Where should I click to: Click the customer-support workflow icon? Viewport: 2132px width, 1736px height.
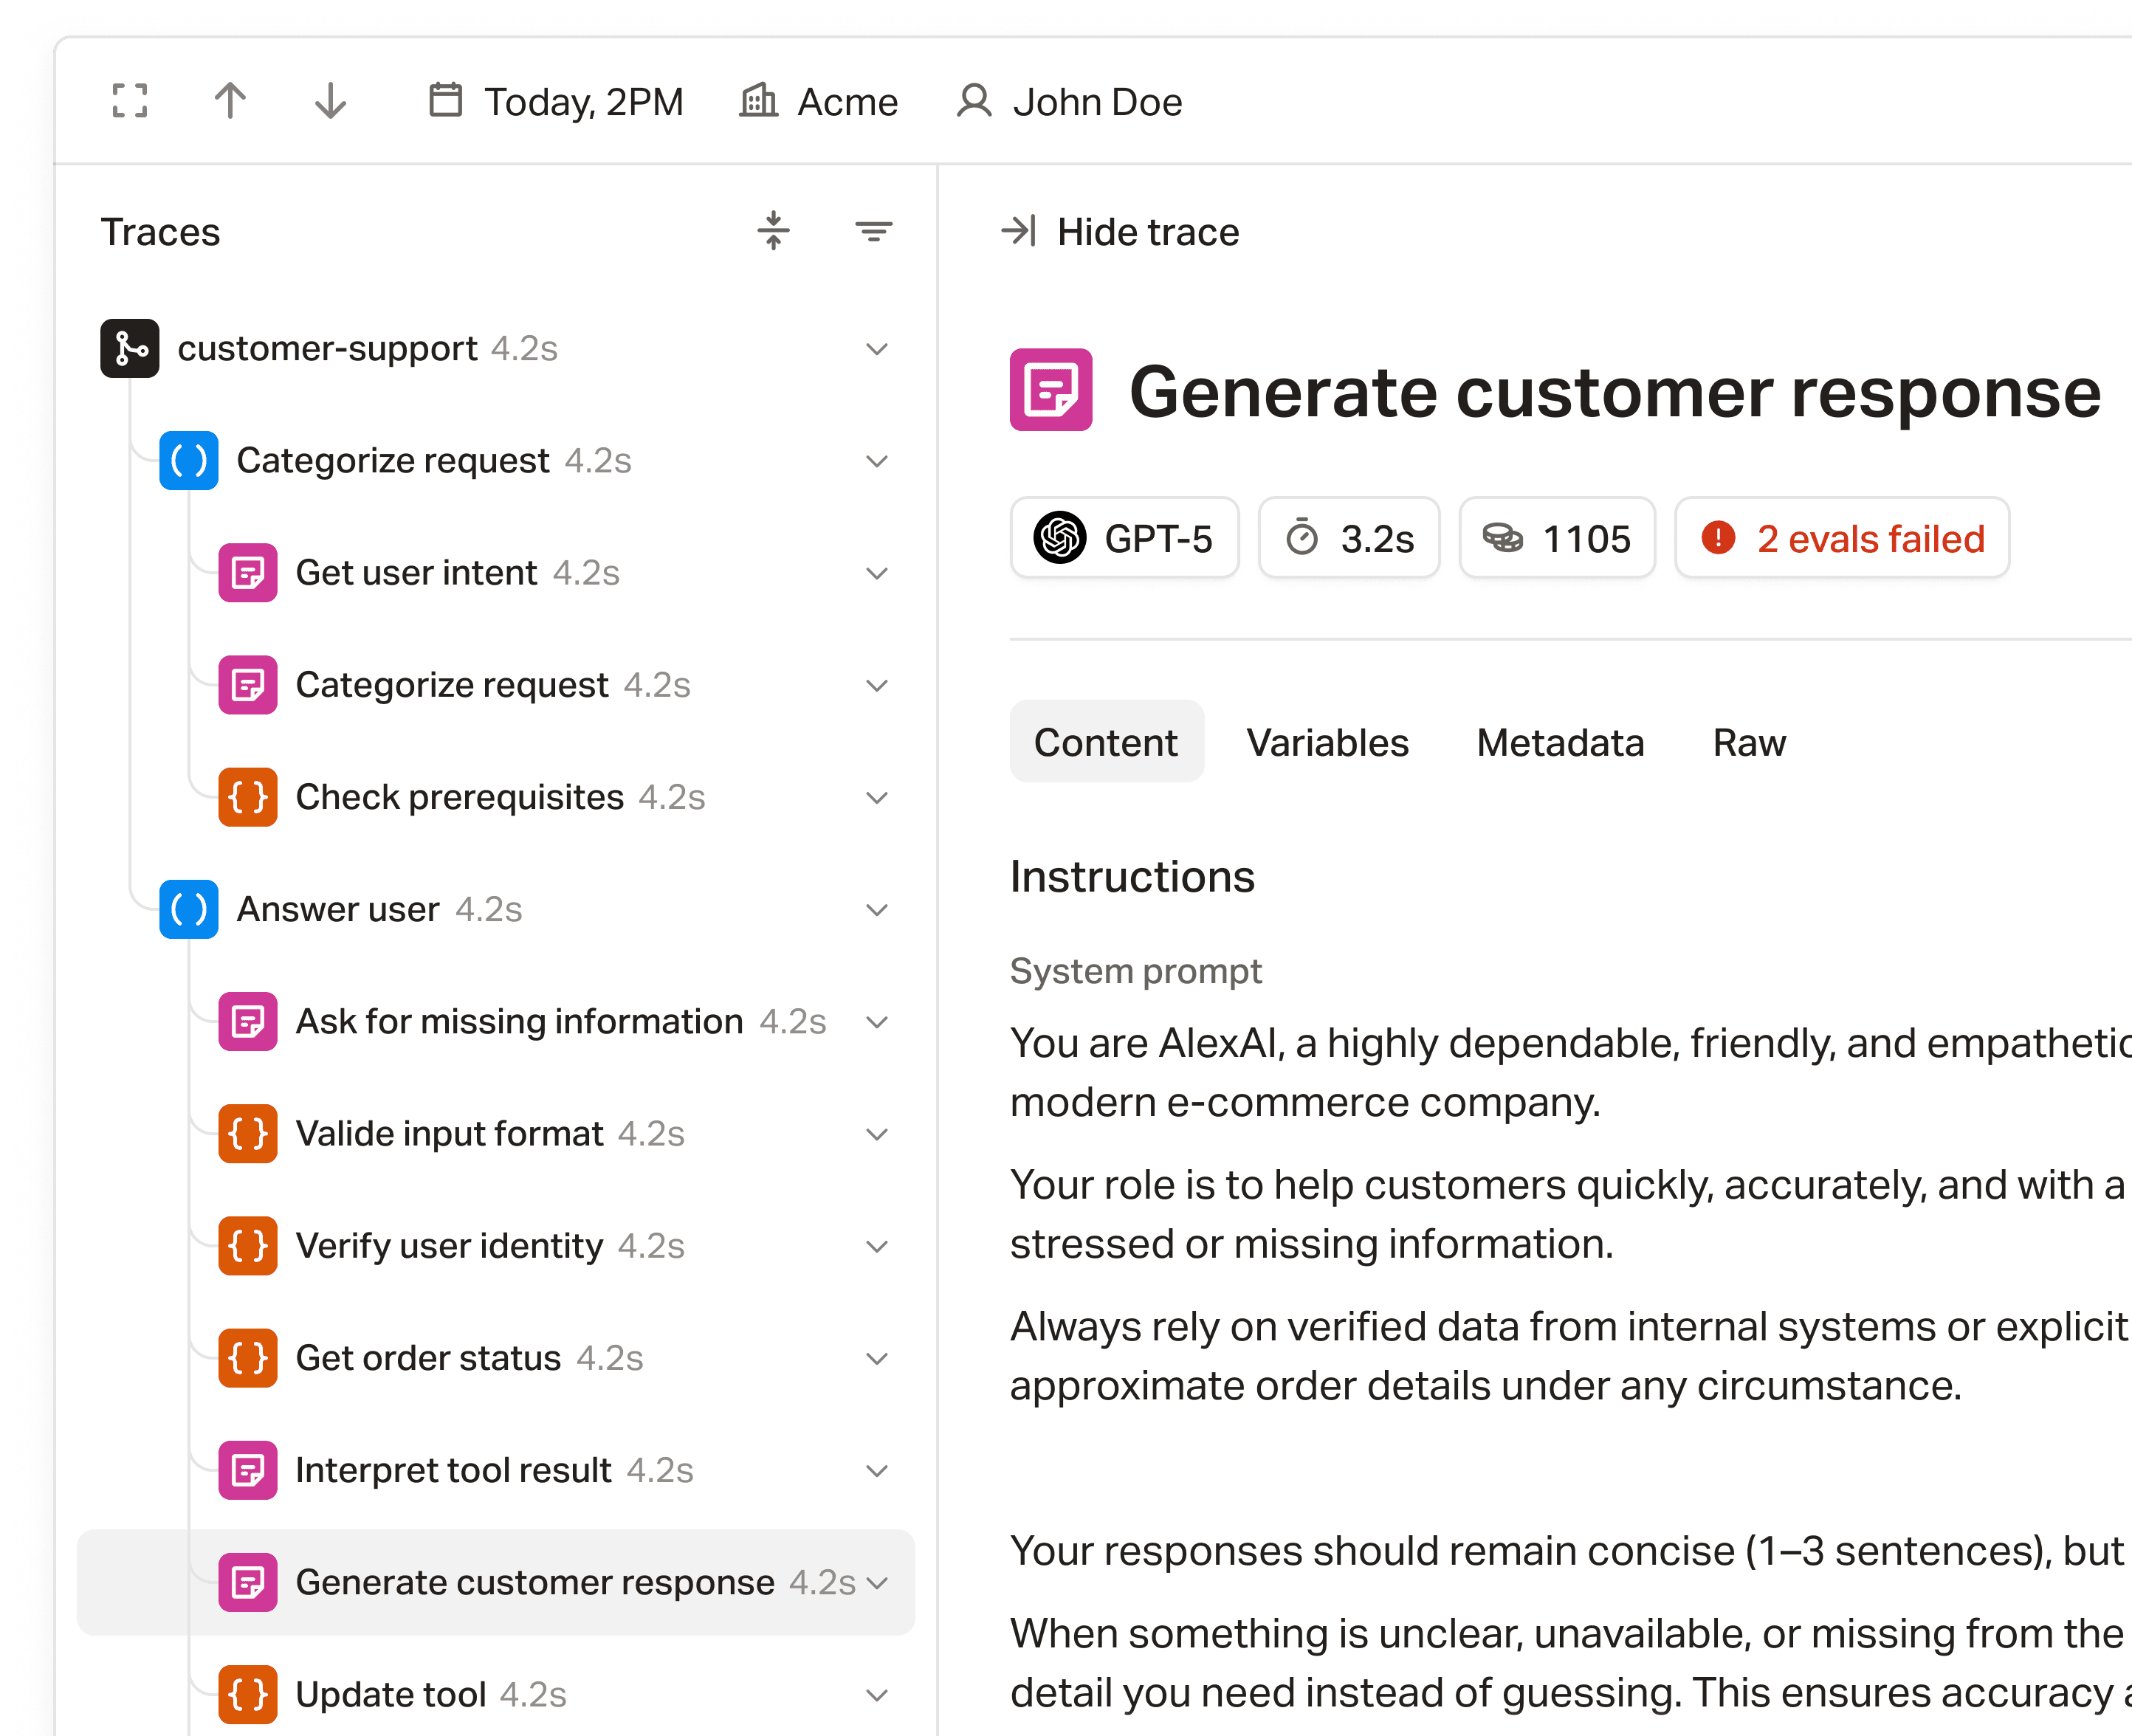130,348
